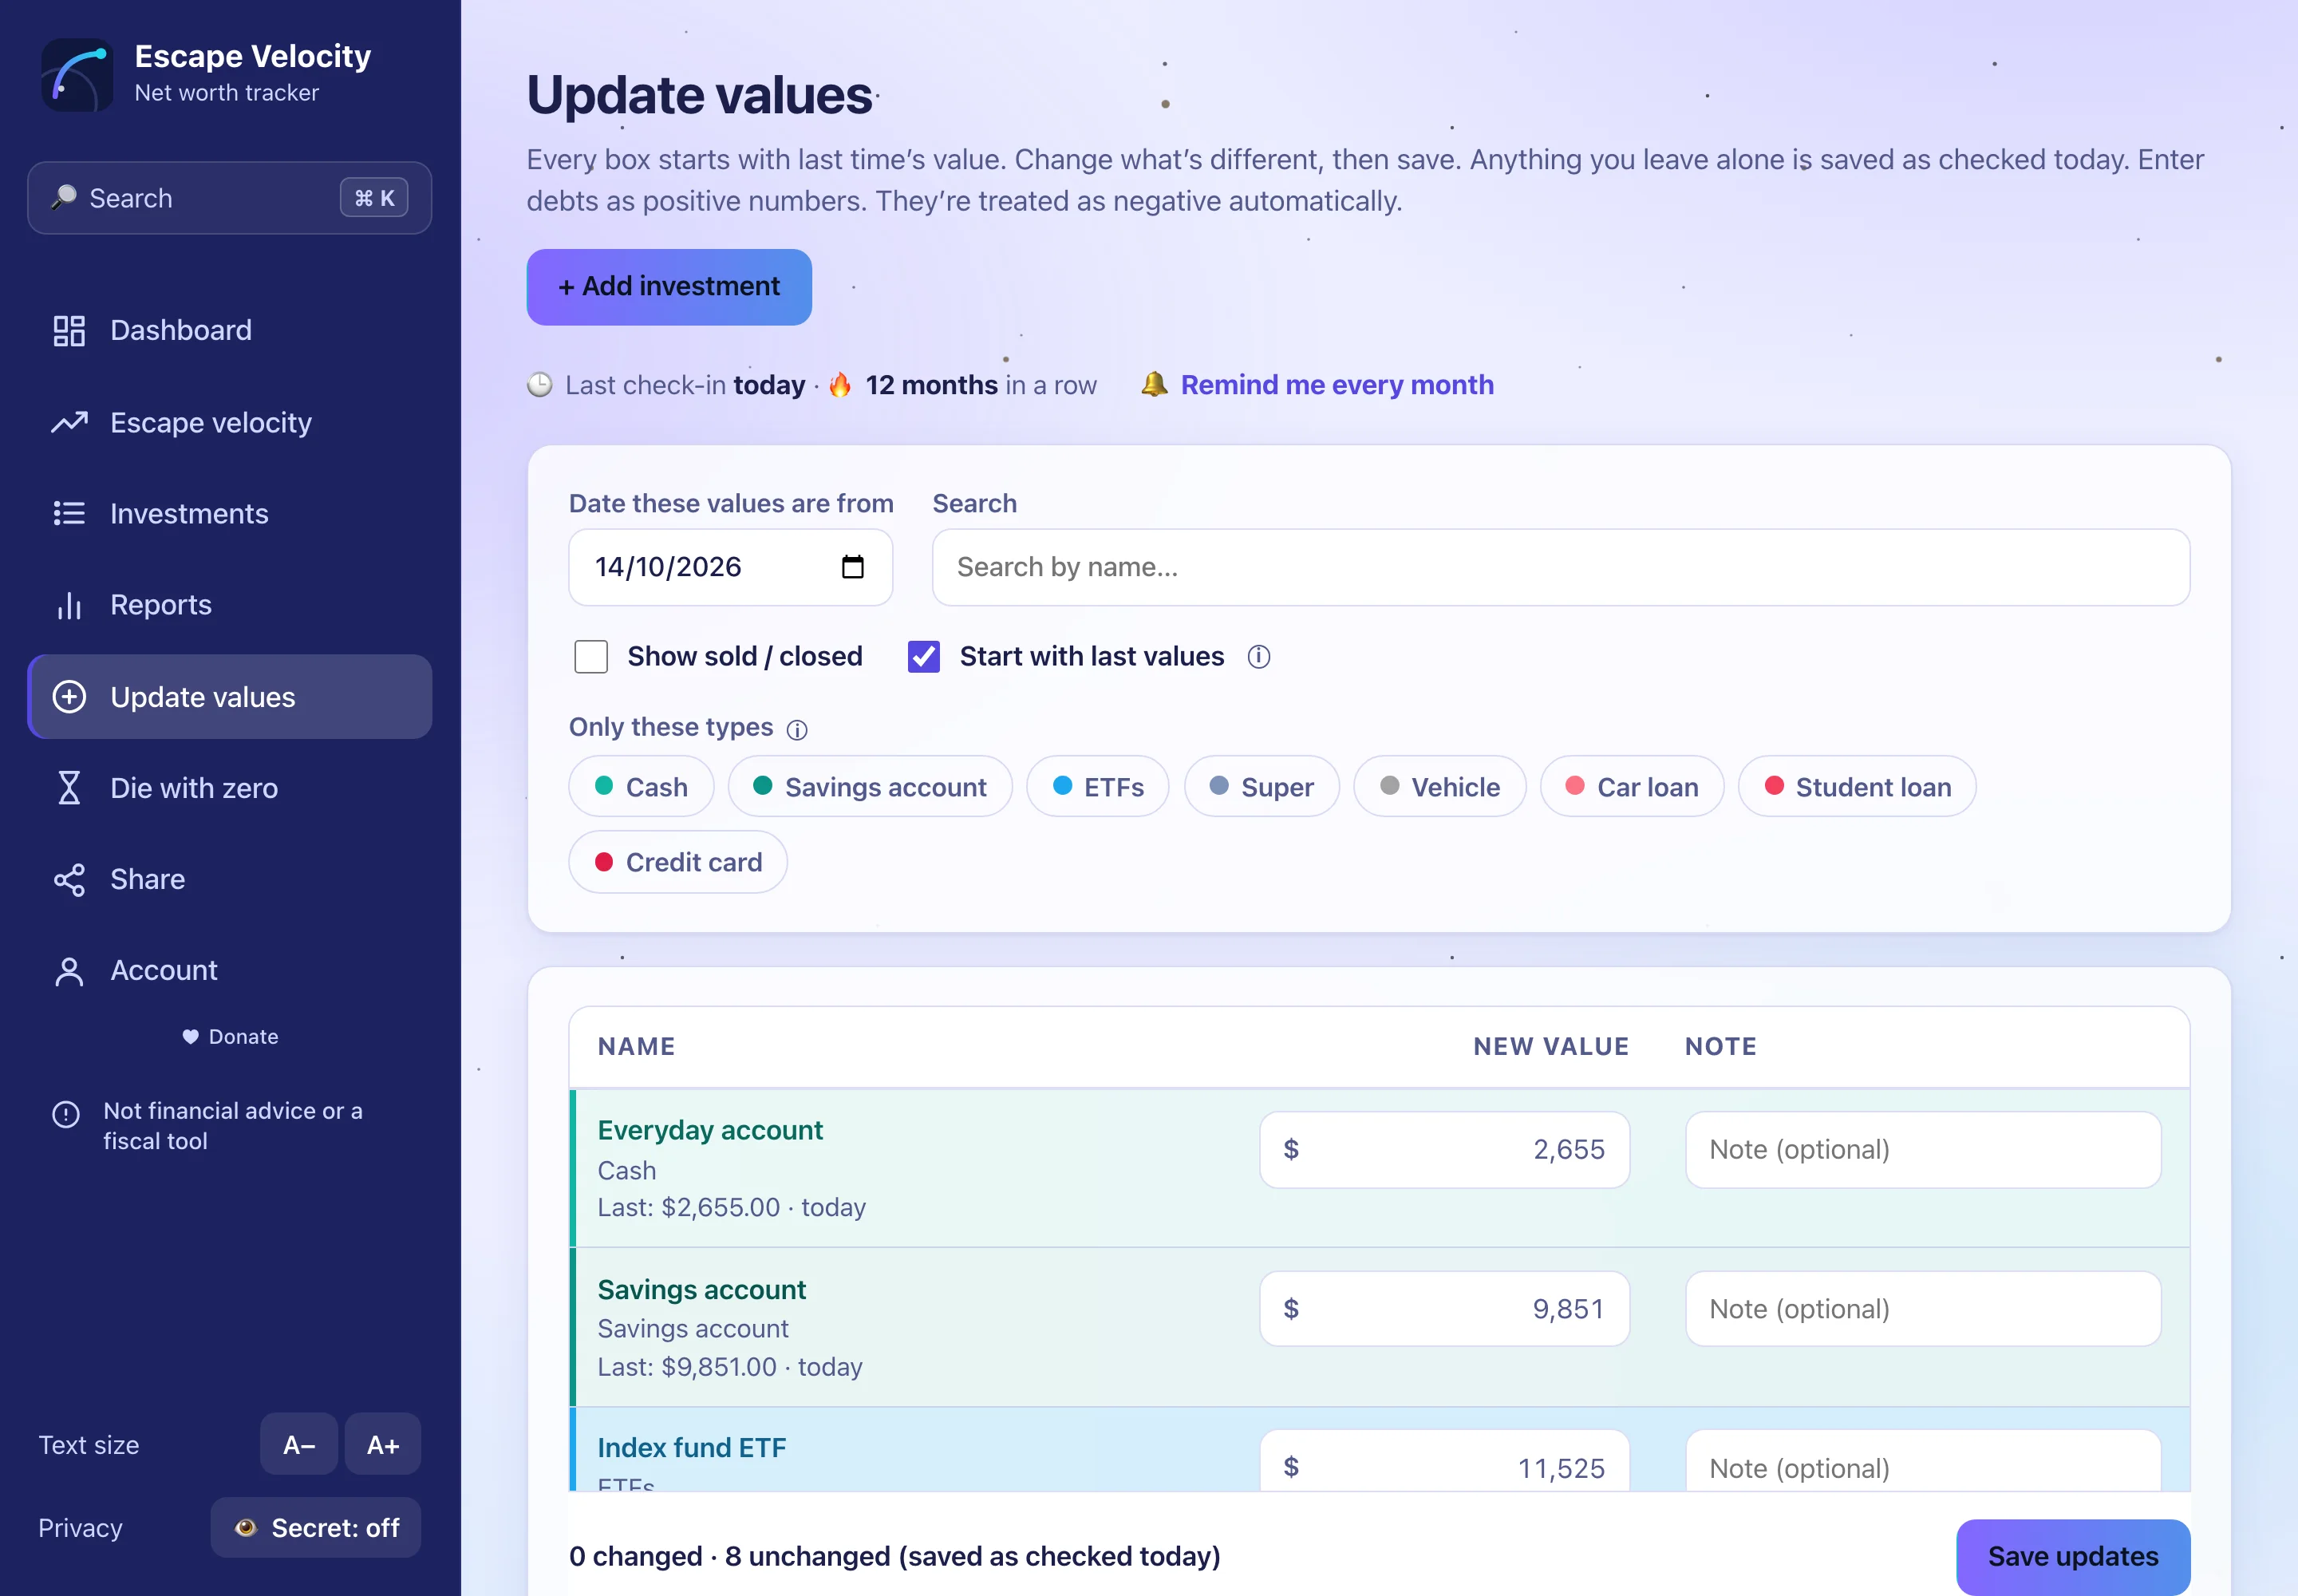Click Remind me every month link
The width and height of the screenshot is (2298, 1596).
(x=1337, y=384)
